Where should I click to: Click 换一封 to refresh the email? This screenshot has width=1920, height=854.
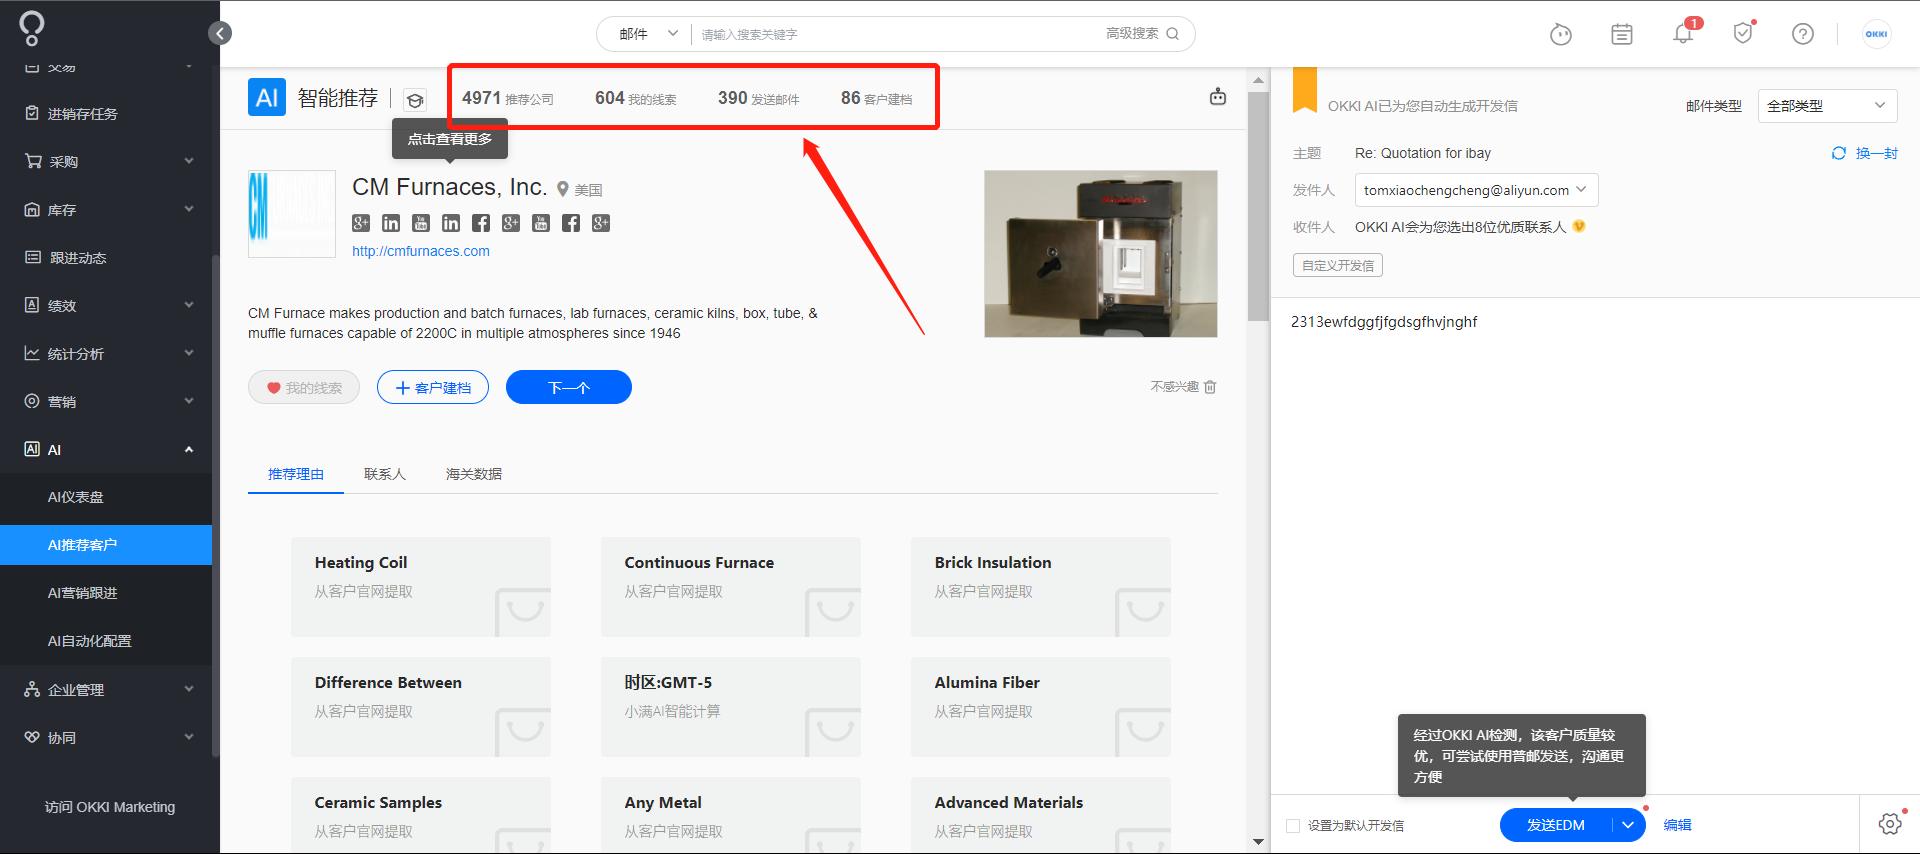click(1865, 153)
